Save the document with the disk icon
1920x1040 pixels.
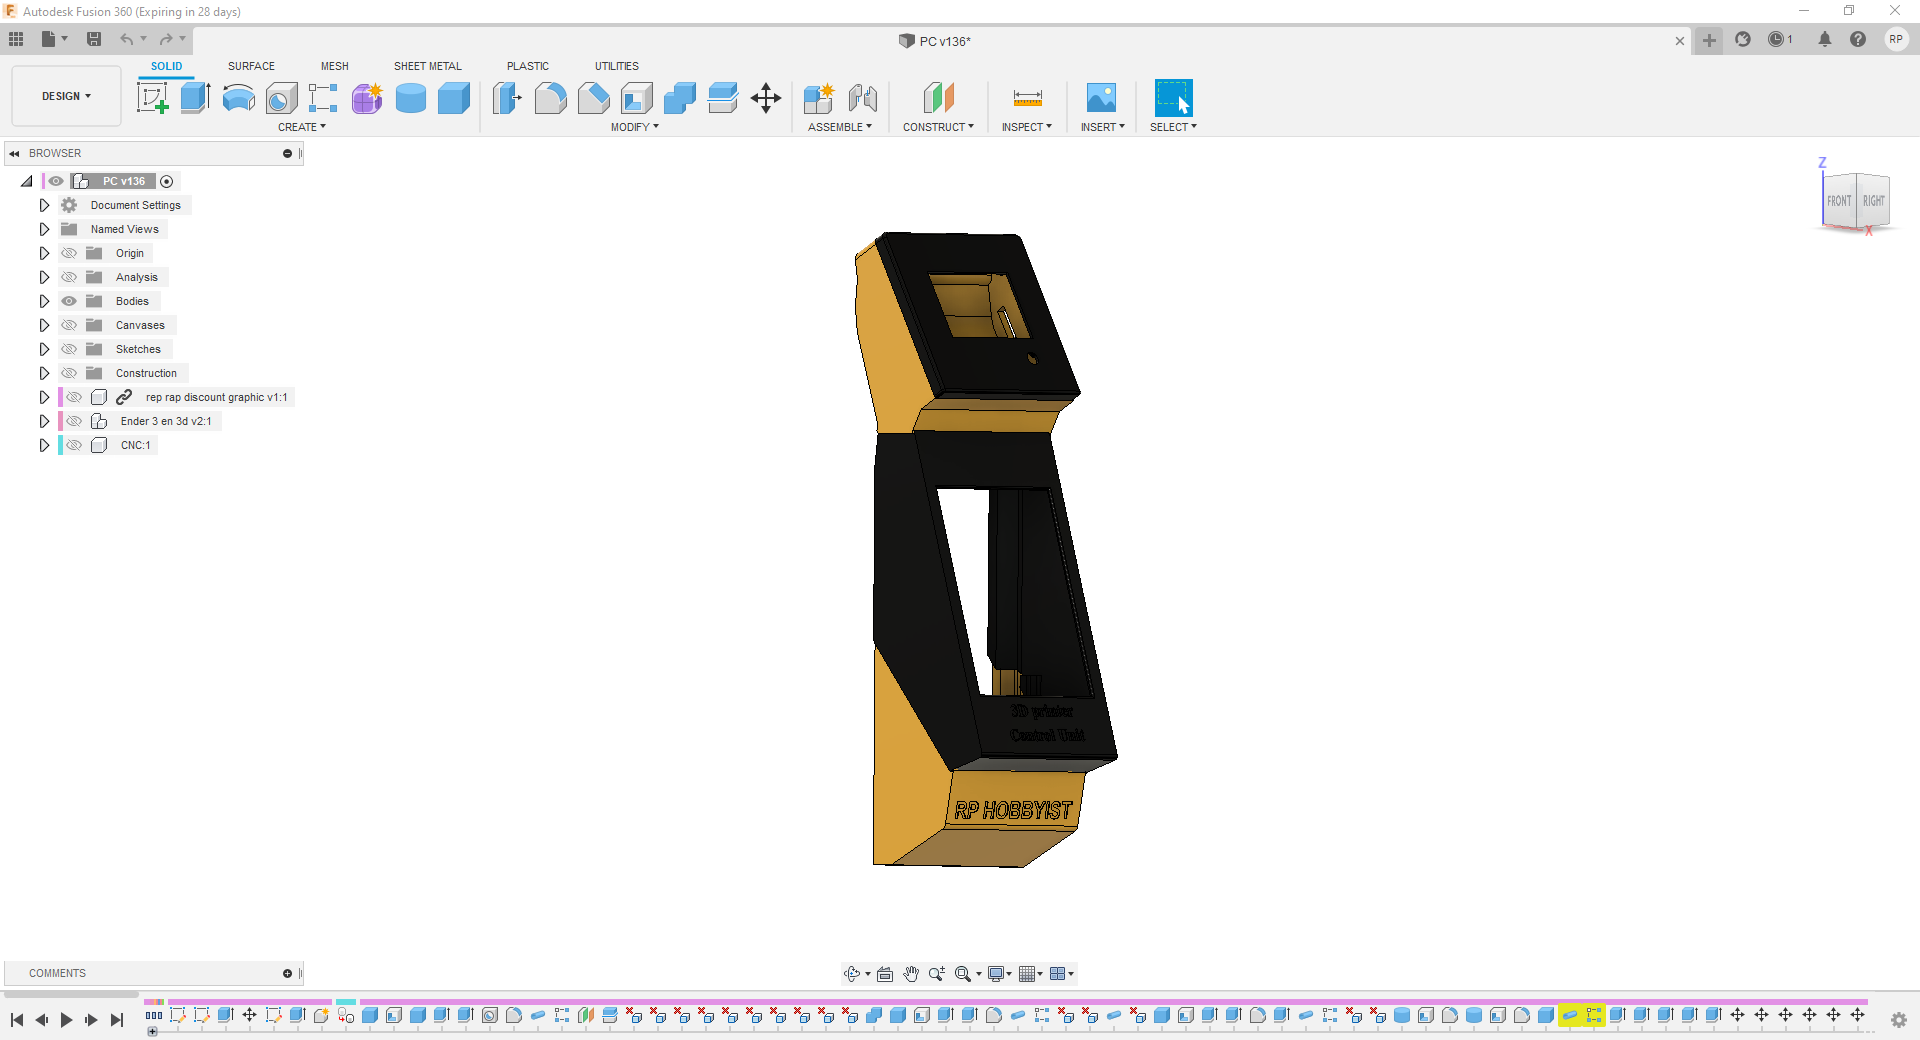[94, 39]
